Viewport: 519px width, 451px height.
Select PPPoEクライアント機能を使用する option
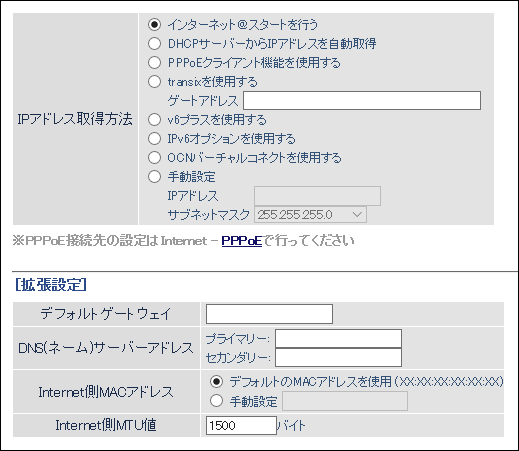(154, 63)
